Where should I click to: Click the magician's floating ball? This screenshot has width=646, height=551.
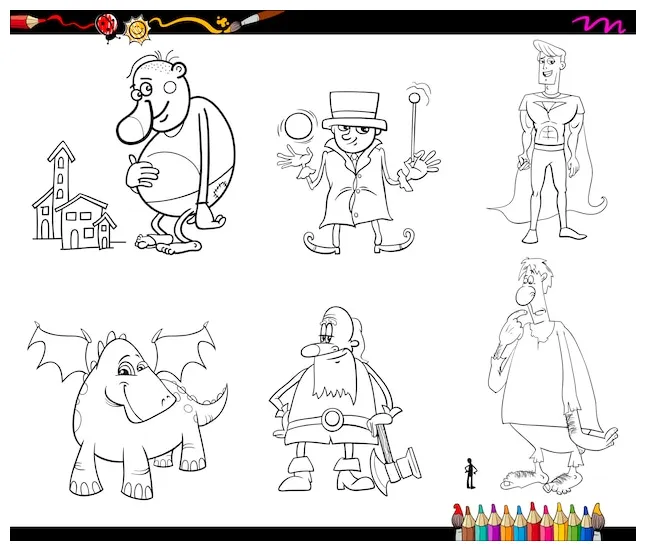coord(298,127)
